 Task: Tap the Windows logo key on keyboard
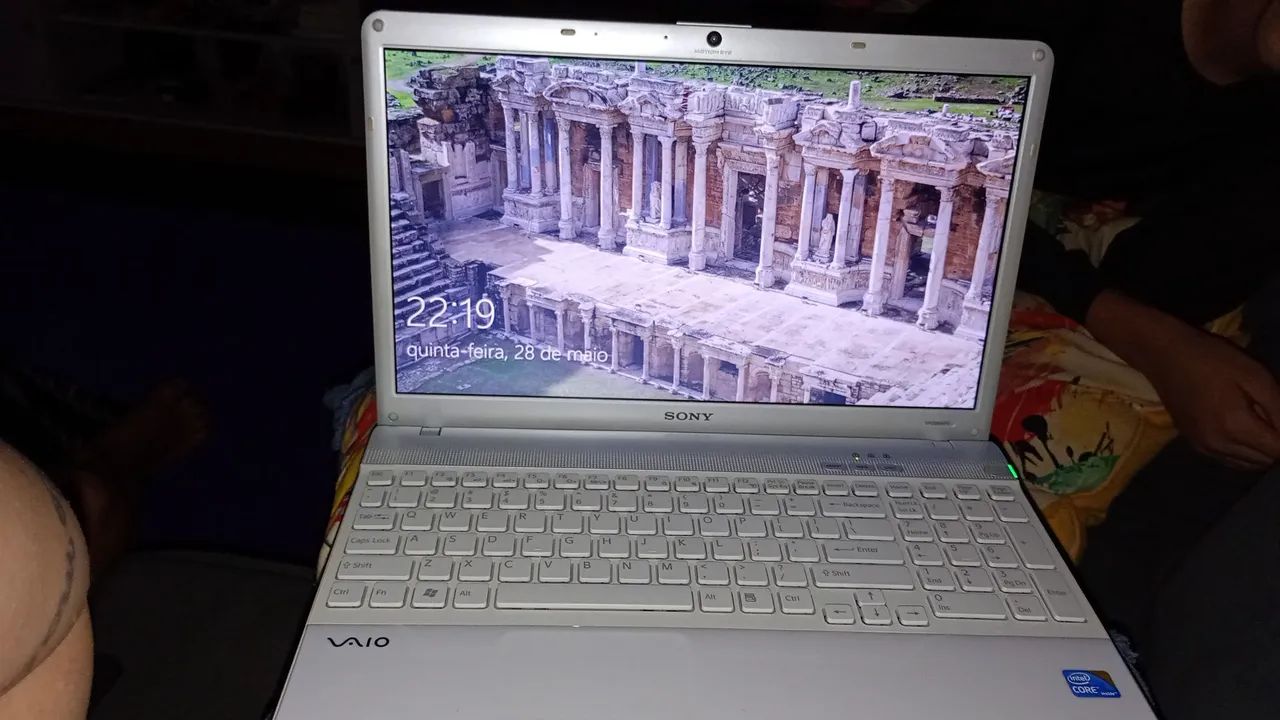click(x=430, y=595)
